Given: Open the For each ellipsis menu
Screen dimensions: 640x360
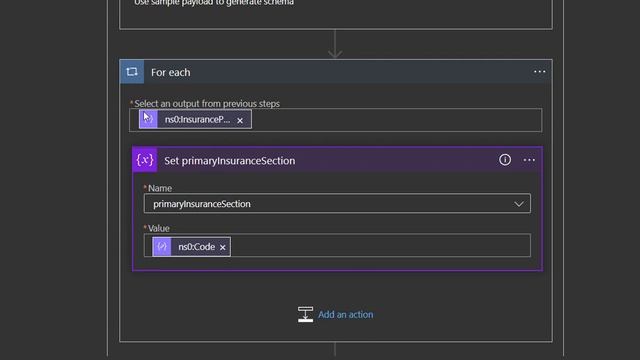Looking at the screenshot, I should (540, 72).
